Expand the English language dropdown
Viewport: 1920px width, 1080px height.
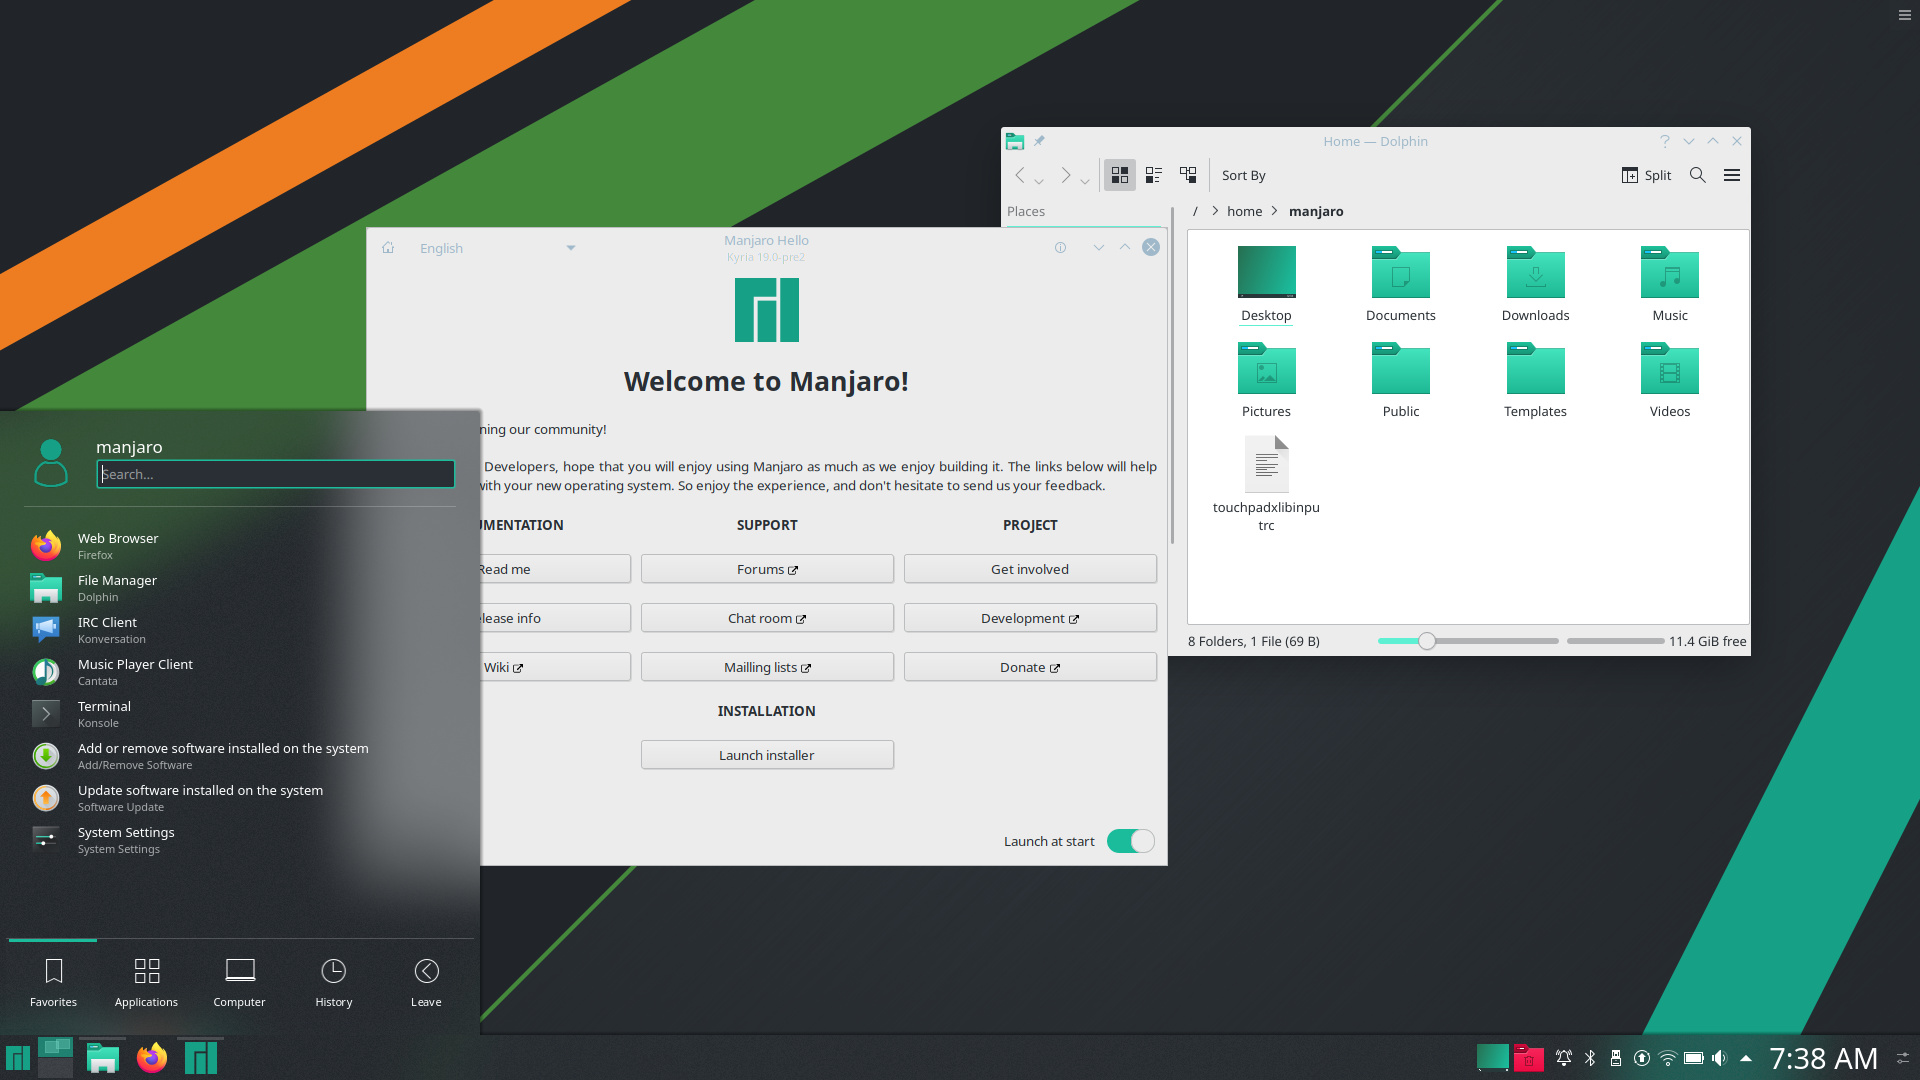571,248
